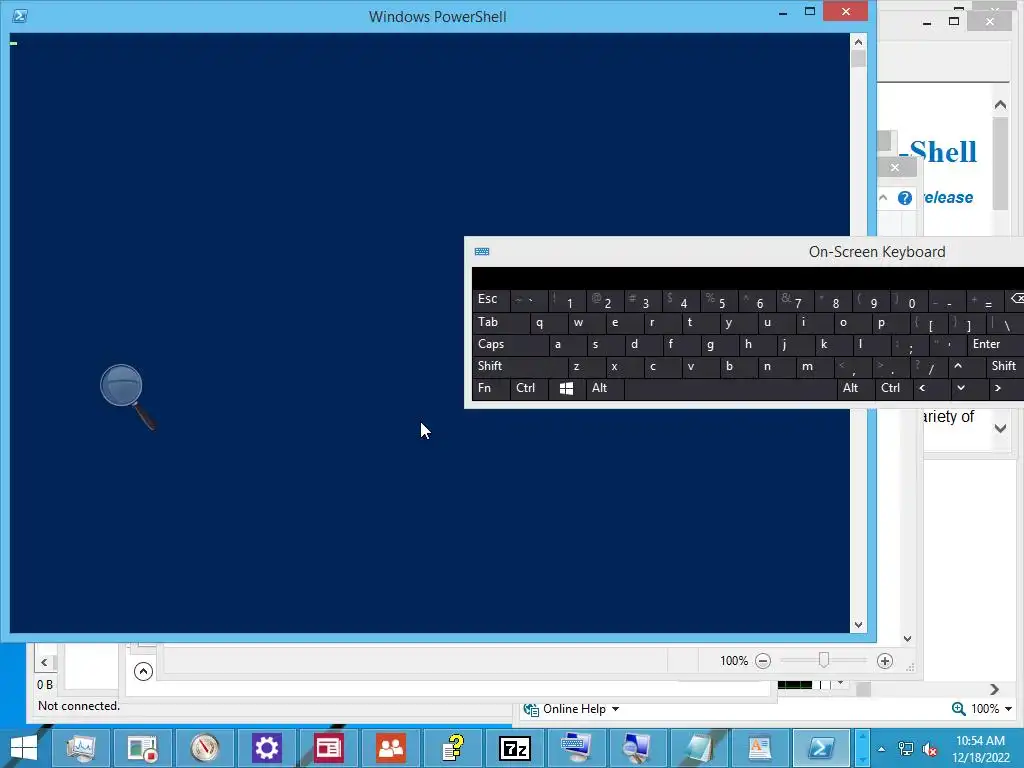
Task: Switch to PowerShell taskbar icon
Action: (821, 748)
